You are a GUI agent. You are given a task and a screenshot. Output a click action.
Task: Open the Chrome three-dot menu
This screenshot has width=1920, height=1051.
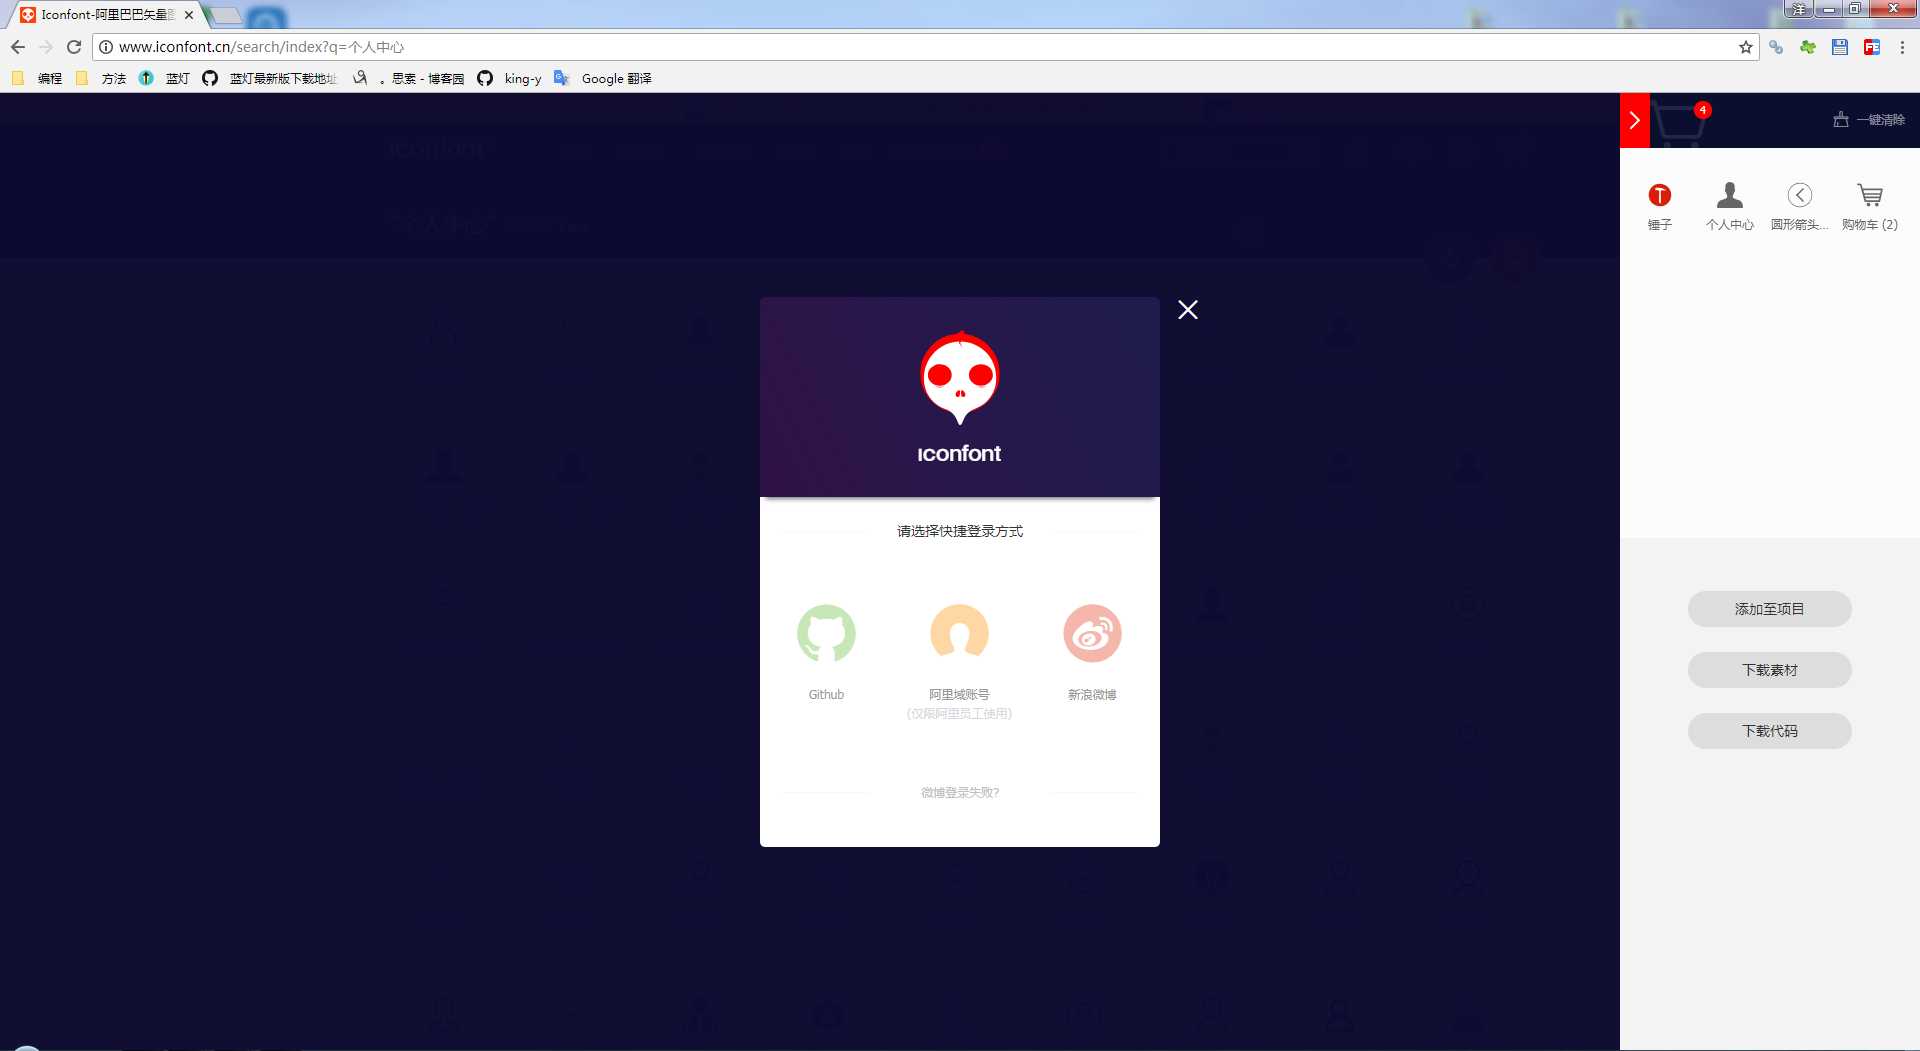coord(1902,47)
